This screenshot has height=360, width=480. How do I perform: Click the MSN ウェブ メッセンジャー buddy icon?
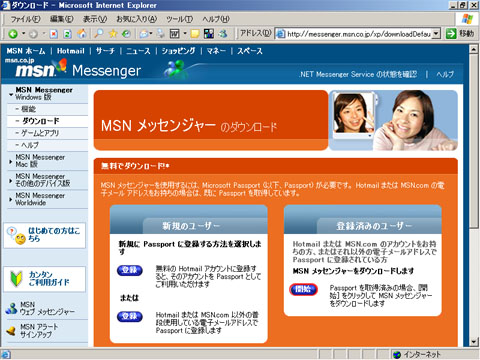(11, 308)
